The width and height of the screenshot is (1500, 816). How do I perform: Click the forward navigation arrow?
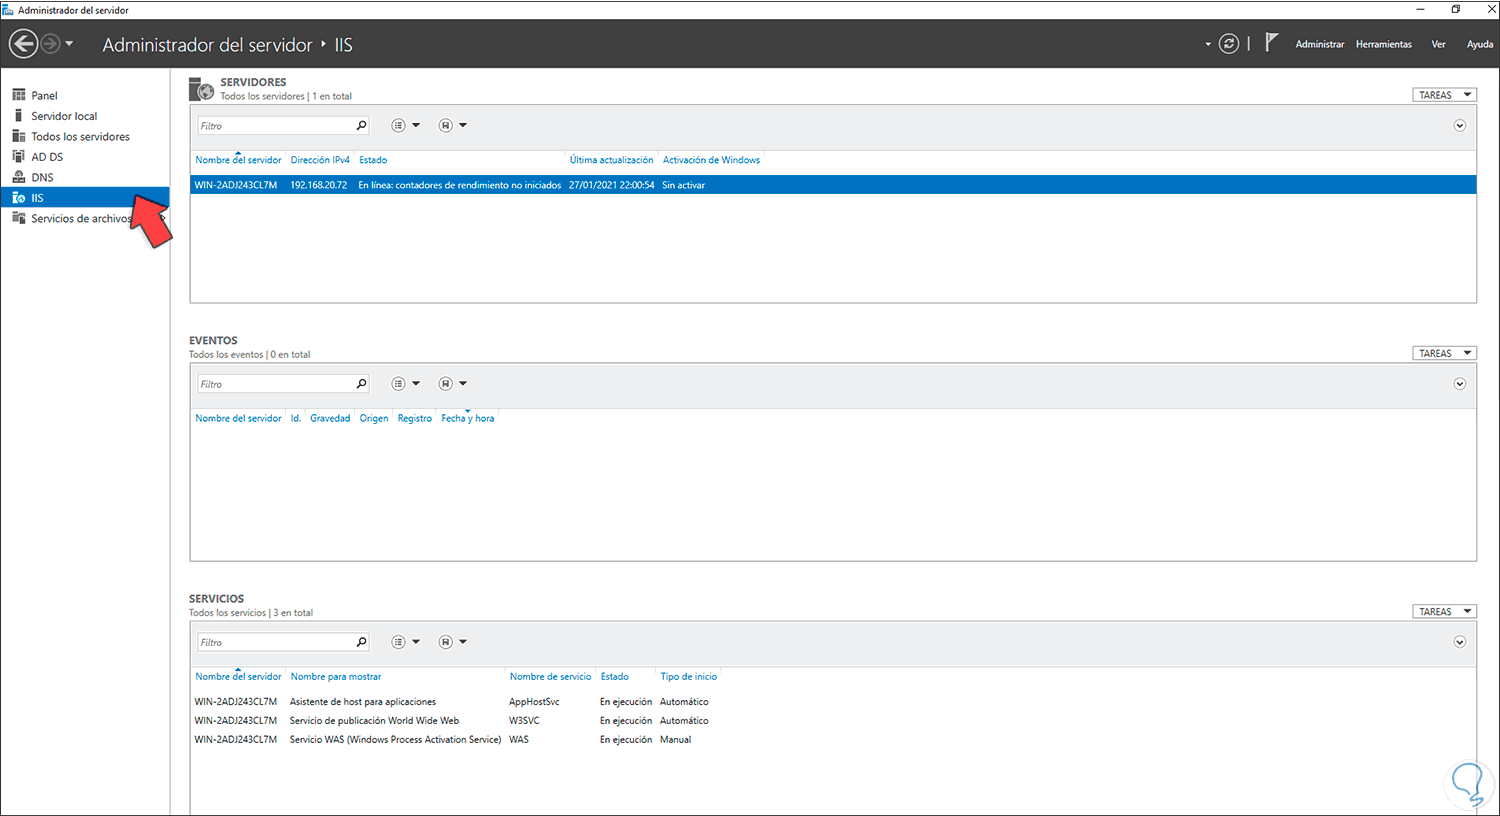(x=50, y=44)
